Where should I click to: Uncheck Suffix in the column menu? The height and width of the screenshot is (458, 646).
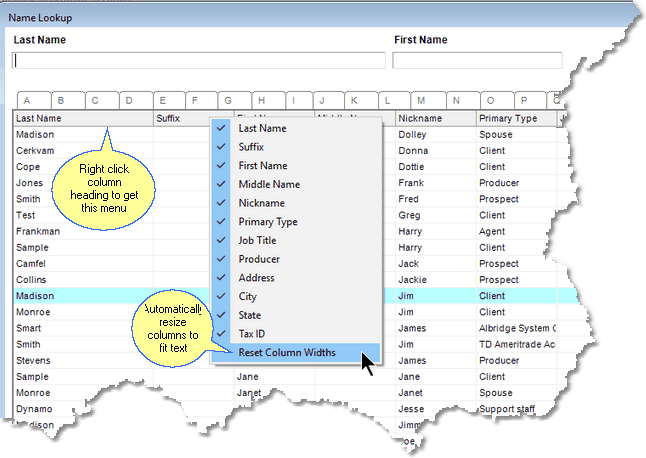coord(296,147)
